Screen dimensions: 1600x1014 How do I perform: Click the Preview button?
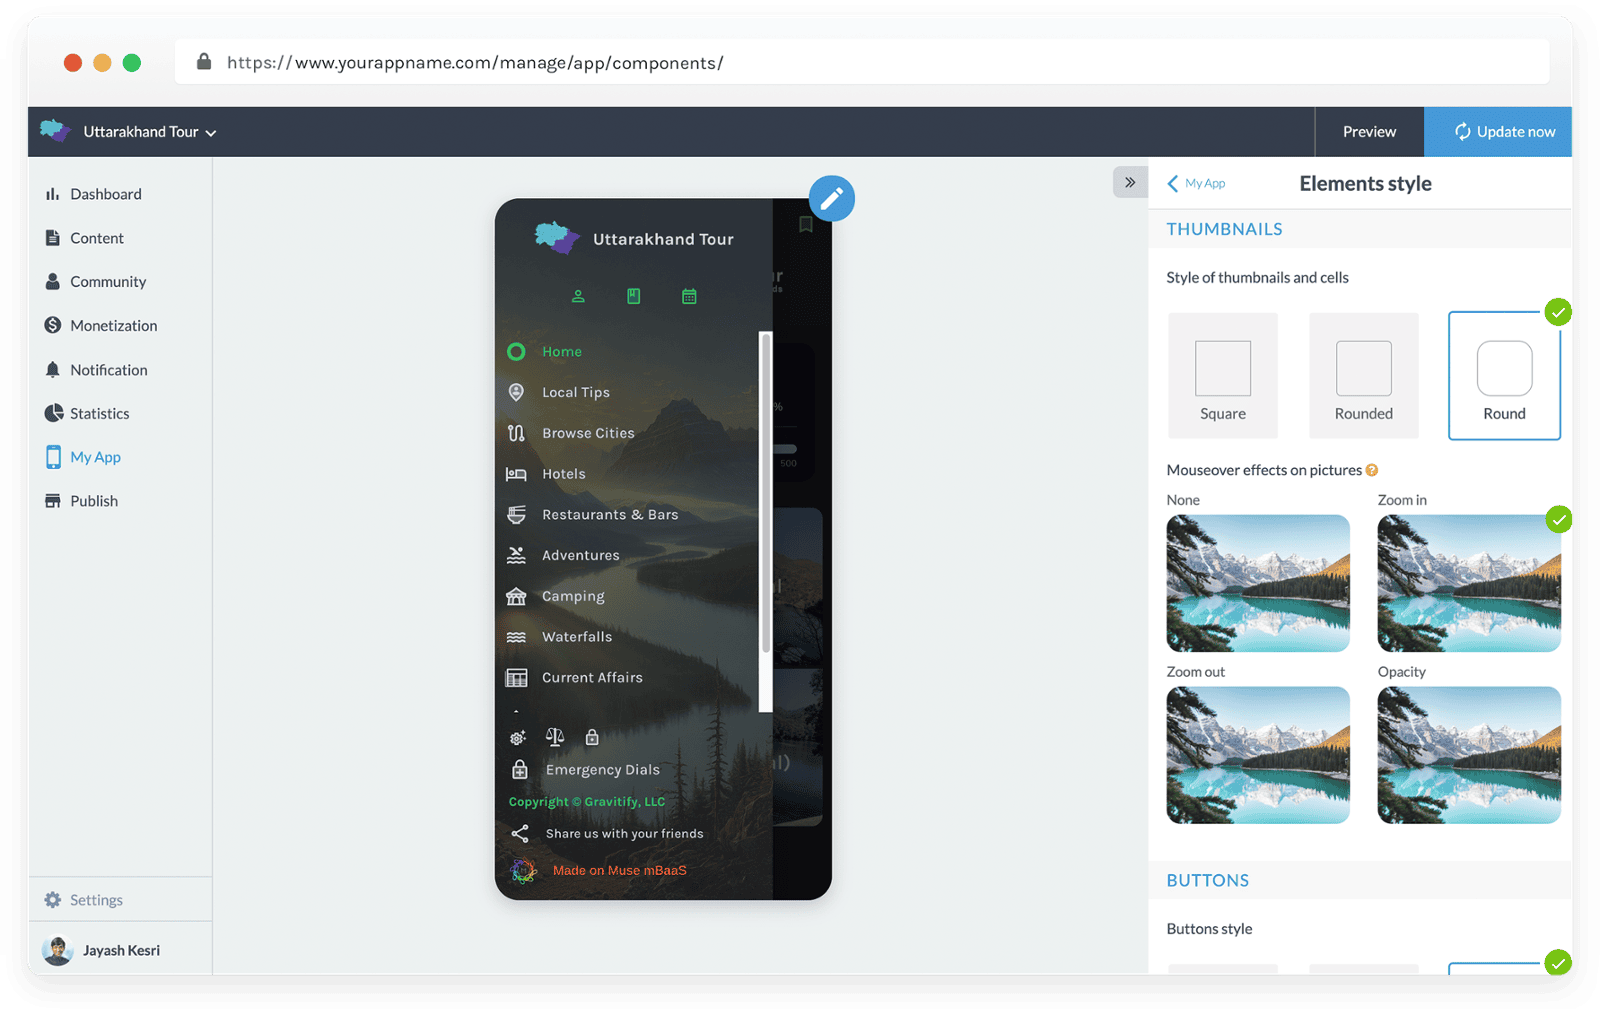click(1369, 132)
